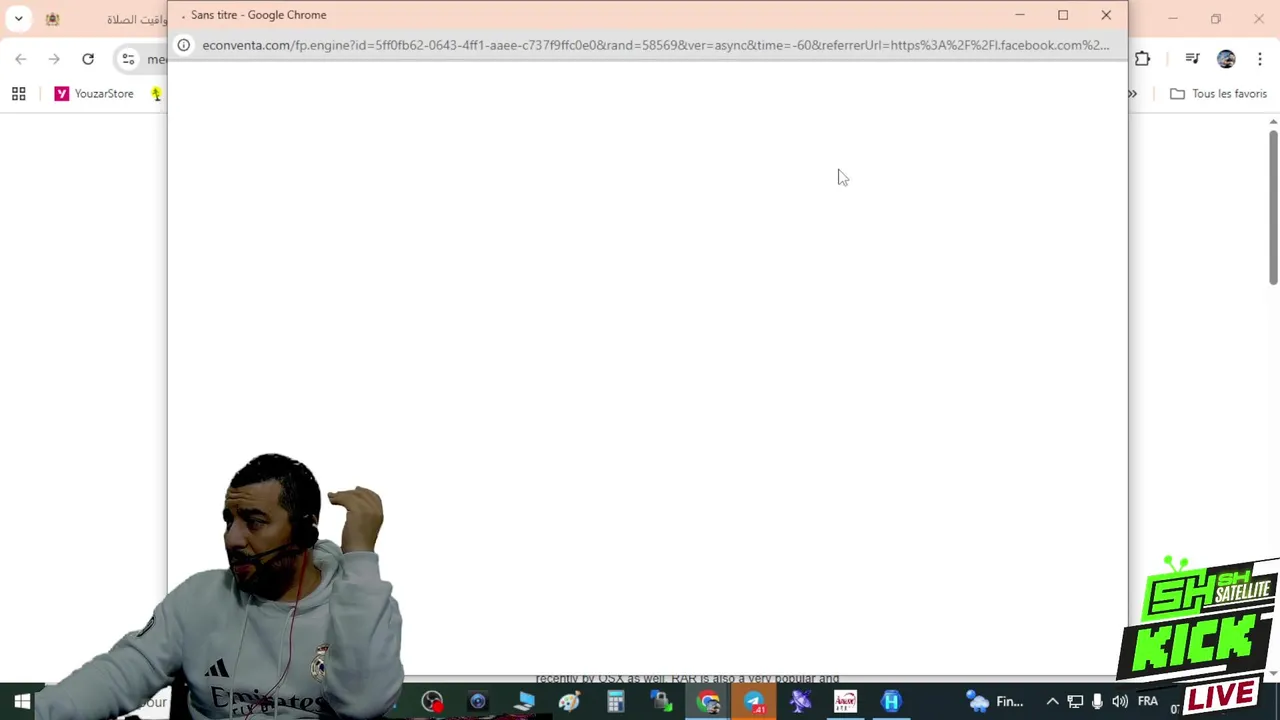The image size is (1280, 720).
Task: Open the blue computer app in taskbar
Action: [524, 702]
